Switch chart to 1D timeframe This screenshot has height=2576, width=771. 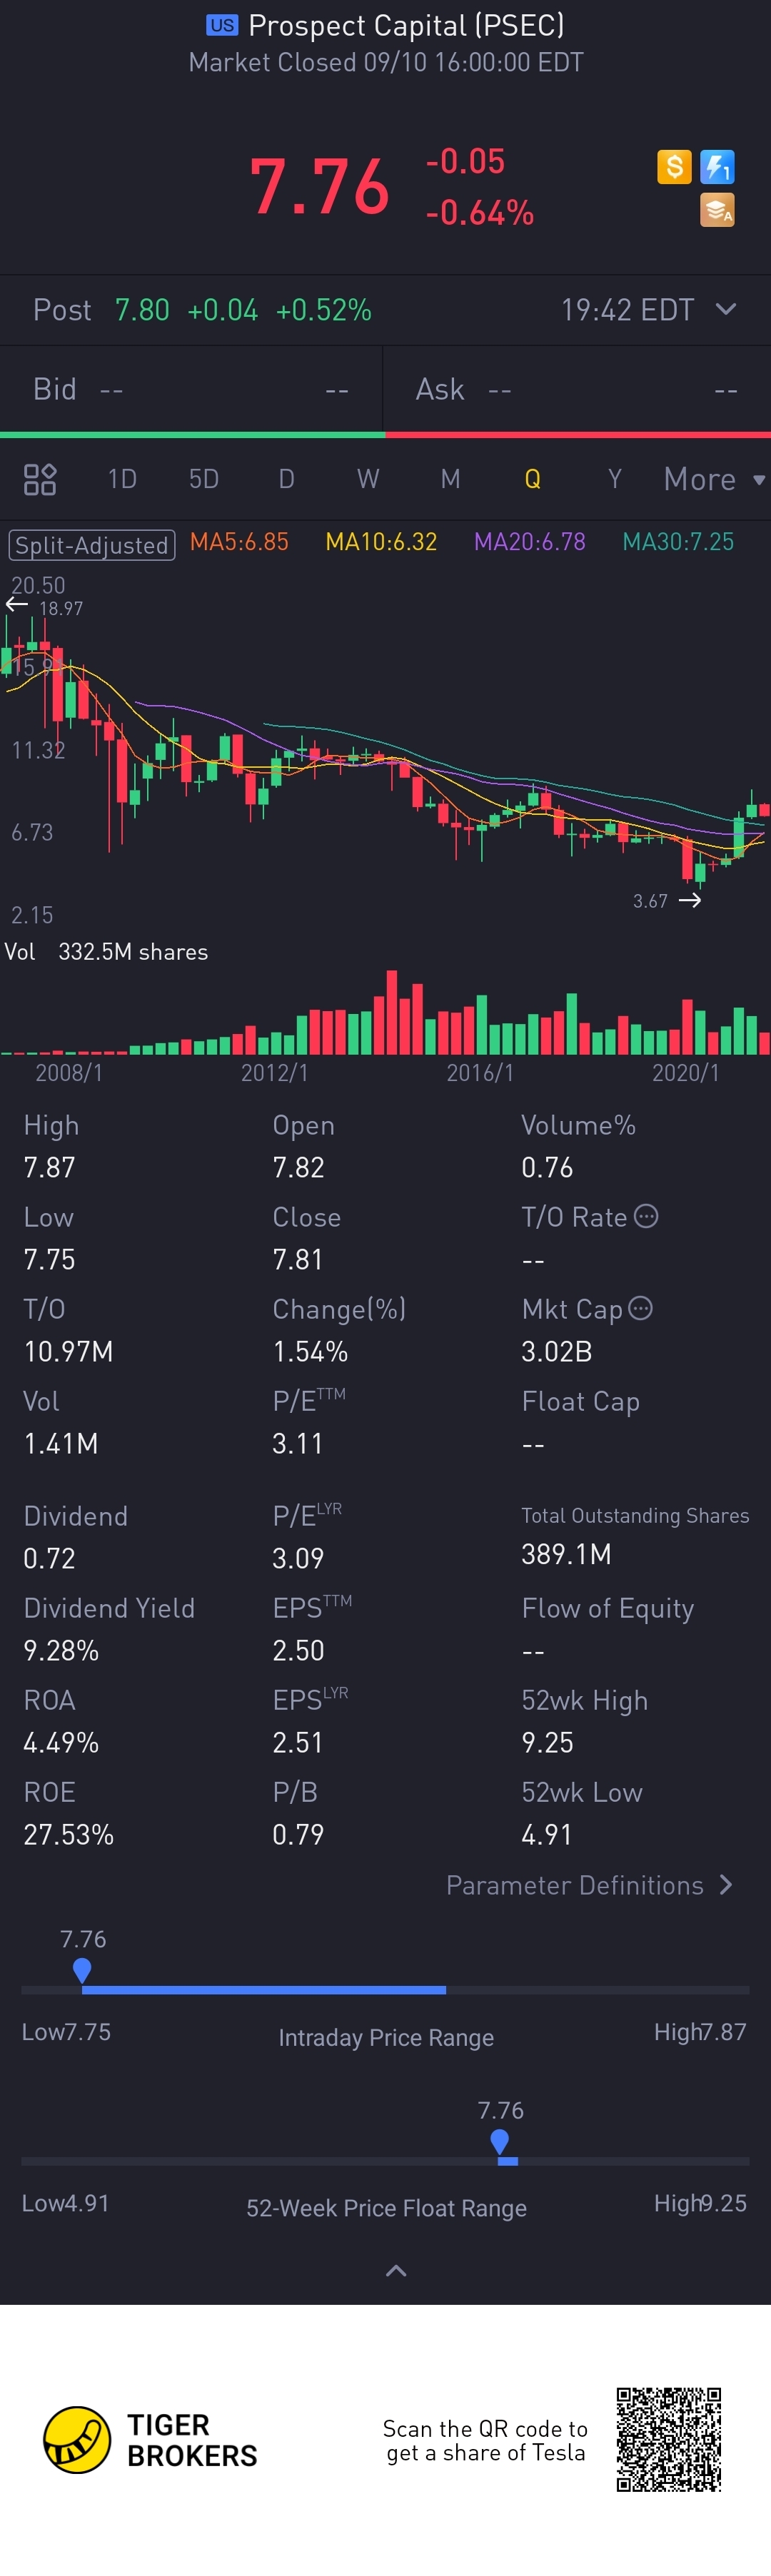click(122, 479)
